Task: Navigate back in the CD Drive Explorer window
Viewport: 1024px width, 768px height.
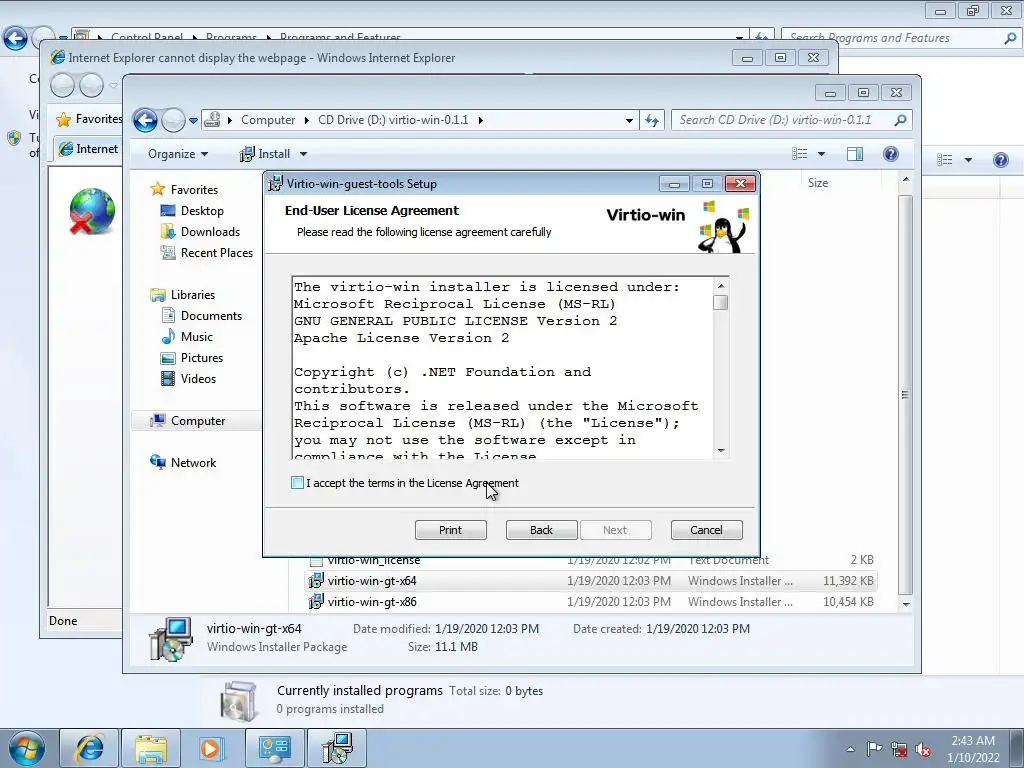Action: 146,120
